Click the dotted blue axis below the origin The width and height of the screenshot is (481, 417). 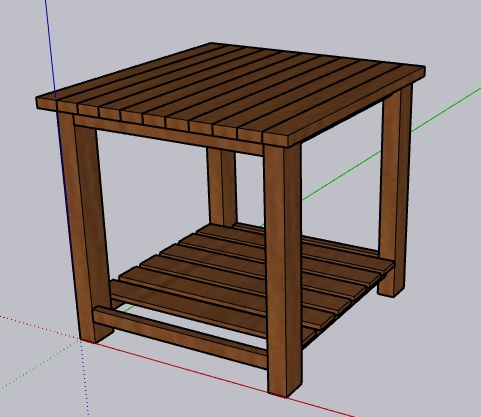[85, 378]
